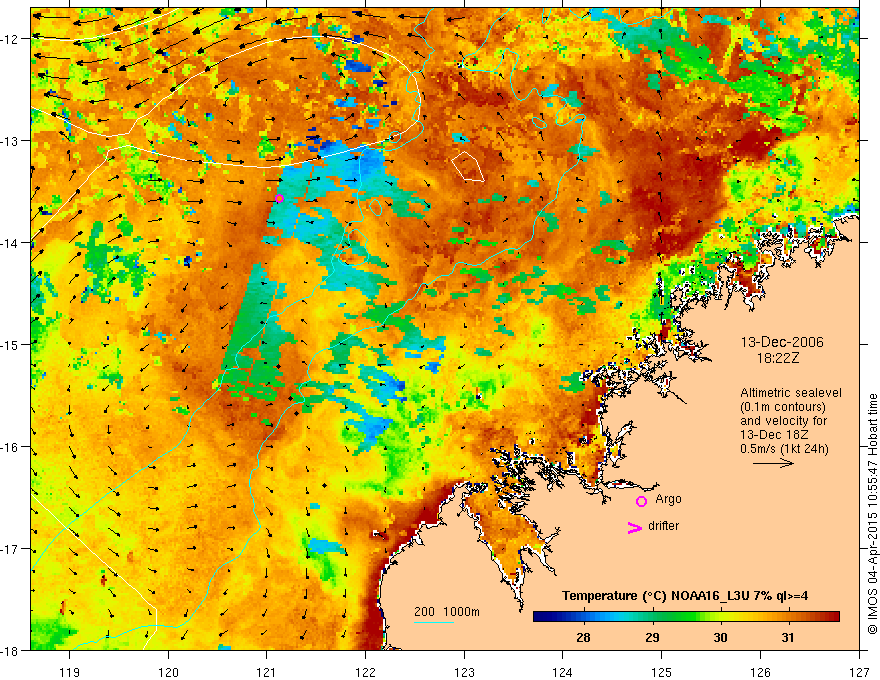Click latitude axis label -18
The image size is (880, 680).
point(10,651)
